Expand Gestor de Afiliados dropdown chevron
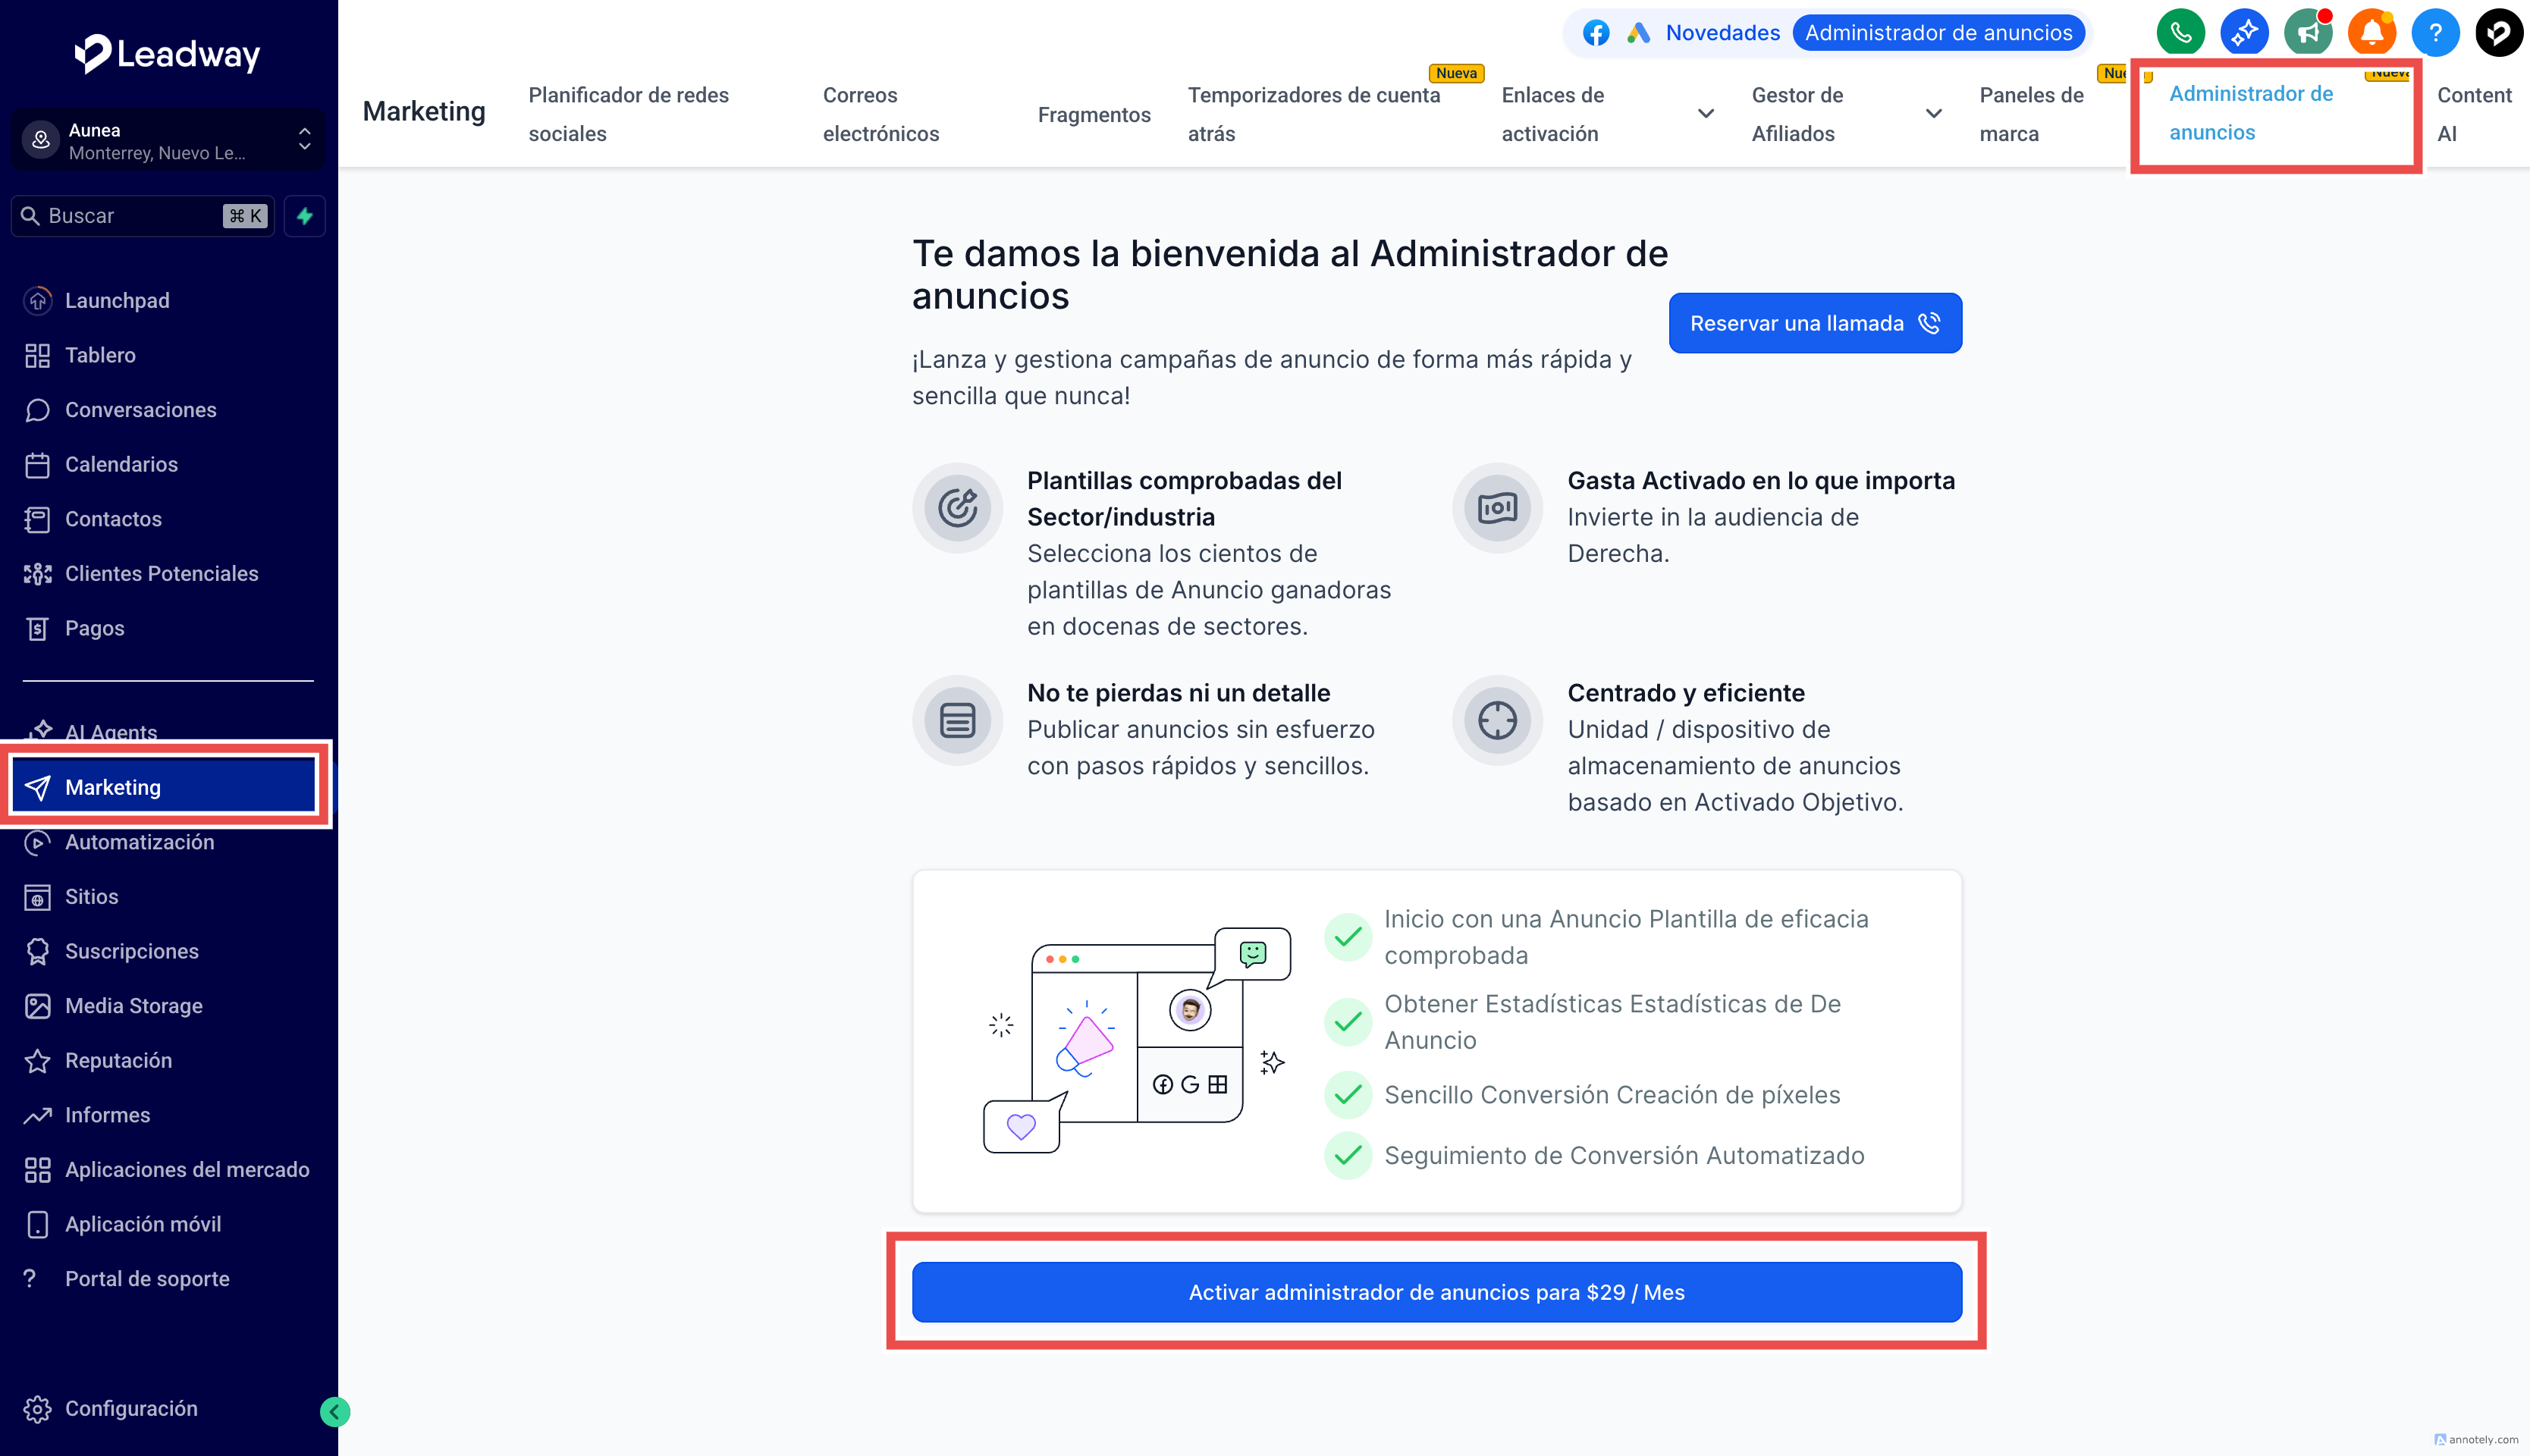The width and height of the screenshot is (2530, 1456). click(1933, 114)
